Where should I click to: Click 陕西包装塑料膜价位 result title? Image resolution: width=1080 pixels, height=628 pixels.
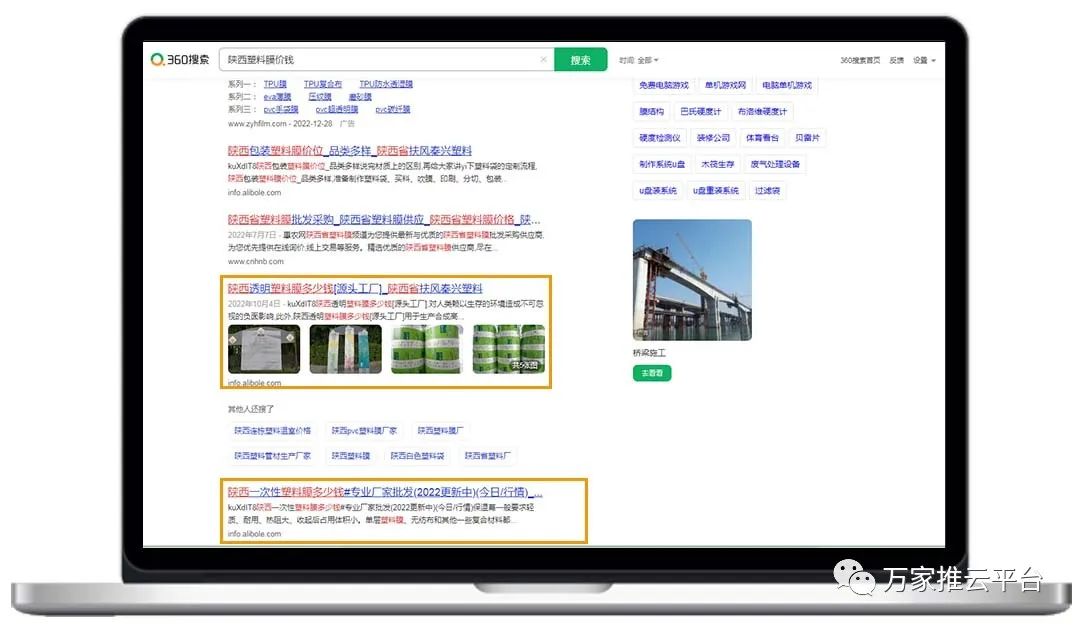(x=350, y=150)
